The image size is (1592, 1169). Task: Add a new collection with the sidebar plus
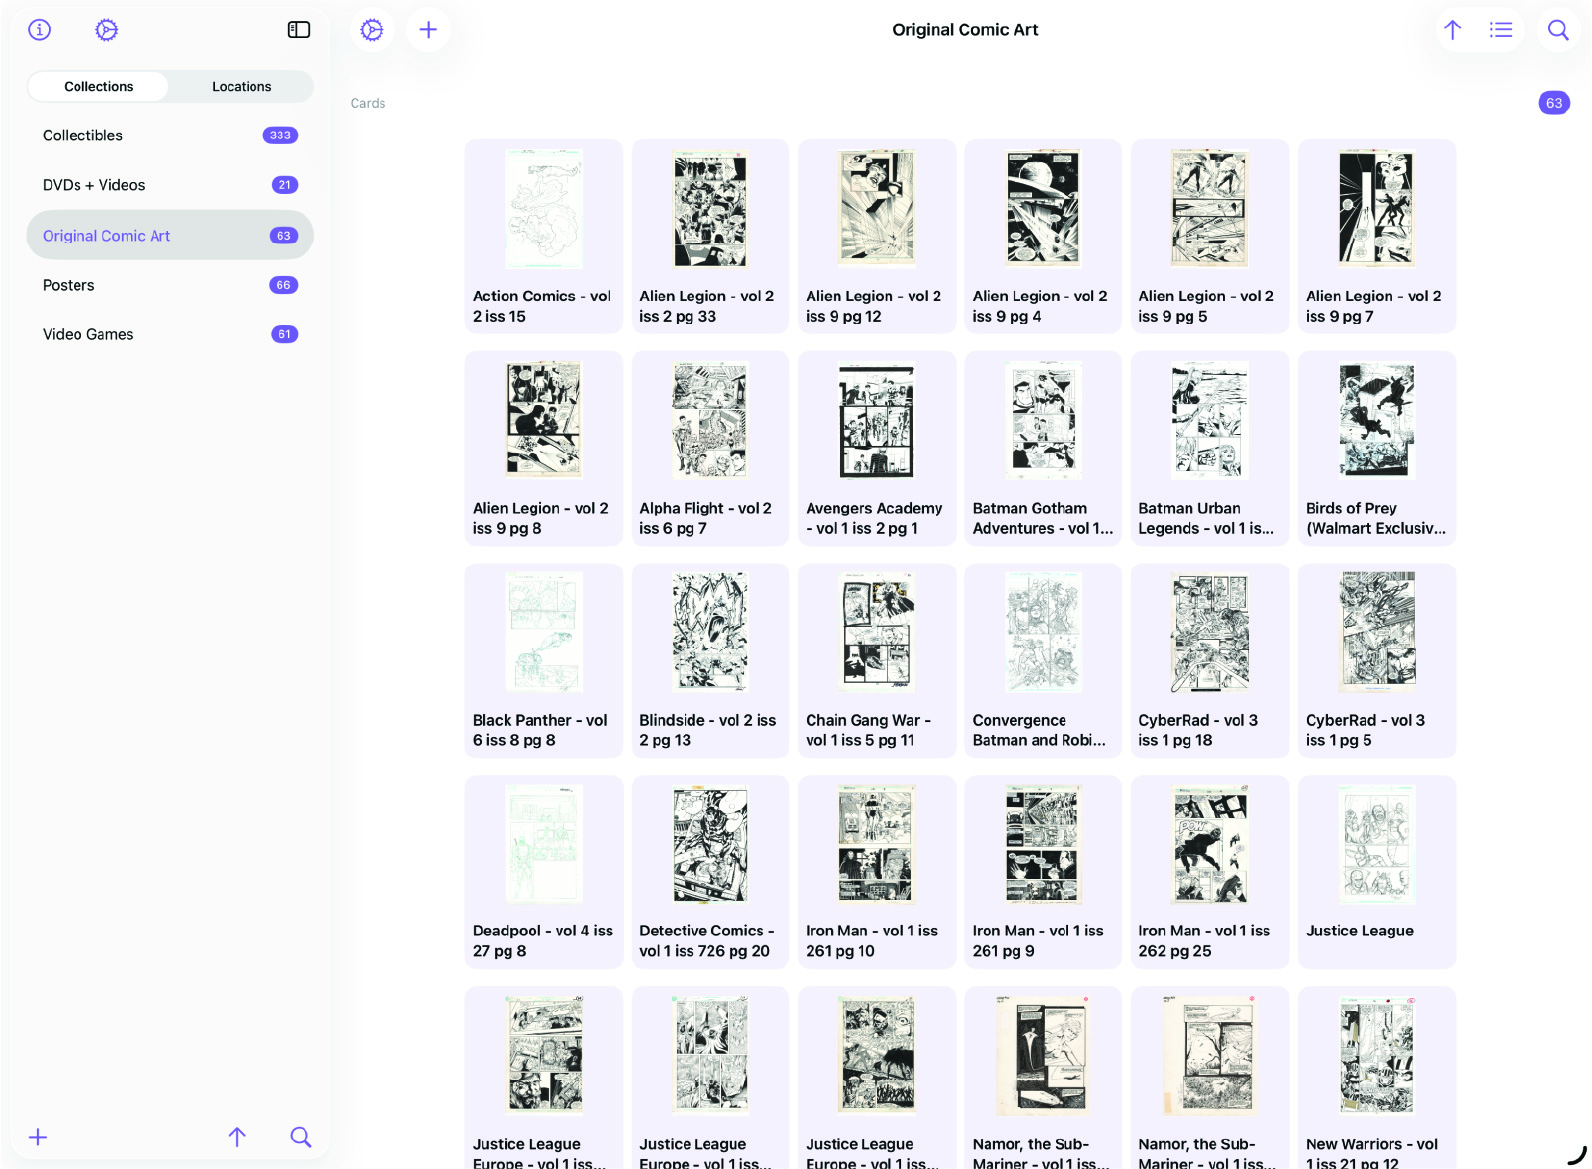38,1137
